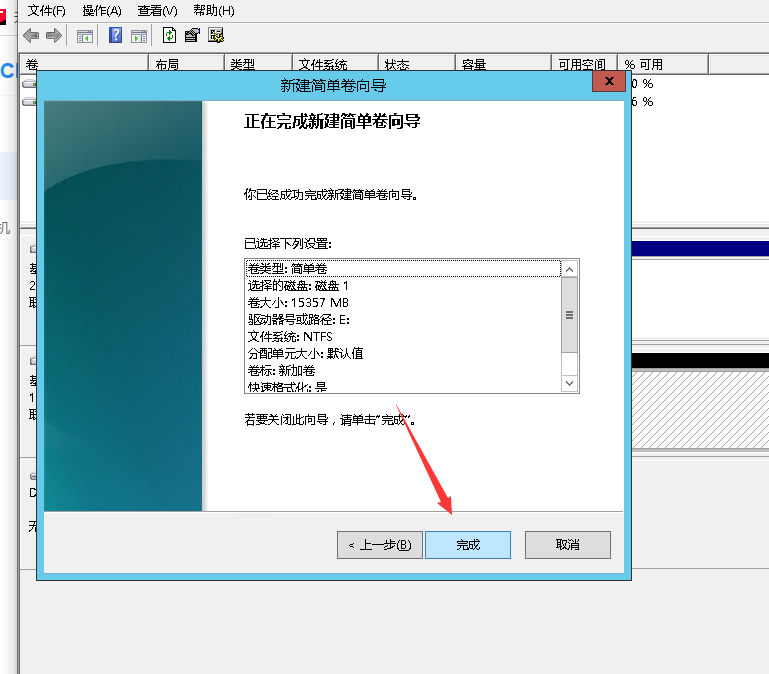The image size is (769, 674).
Task: Open the 帮助(H) menu
Action: pyautogui.click(x=213, y=10)
